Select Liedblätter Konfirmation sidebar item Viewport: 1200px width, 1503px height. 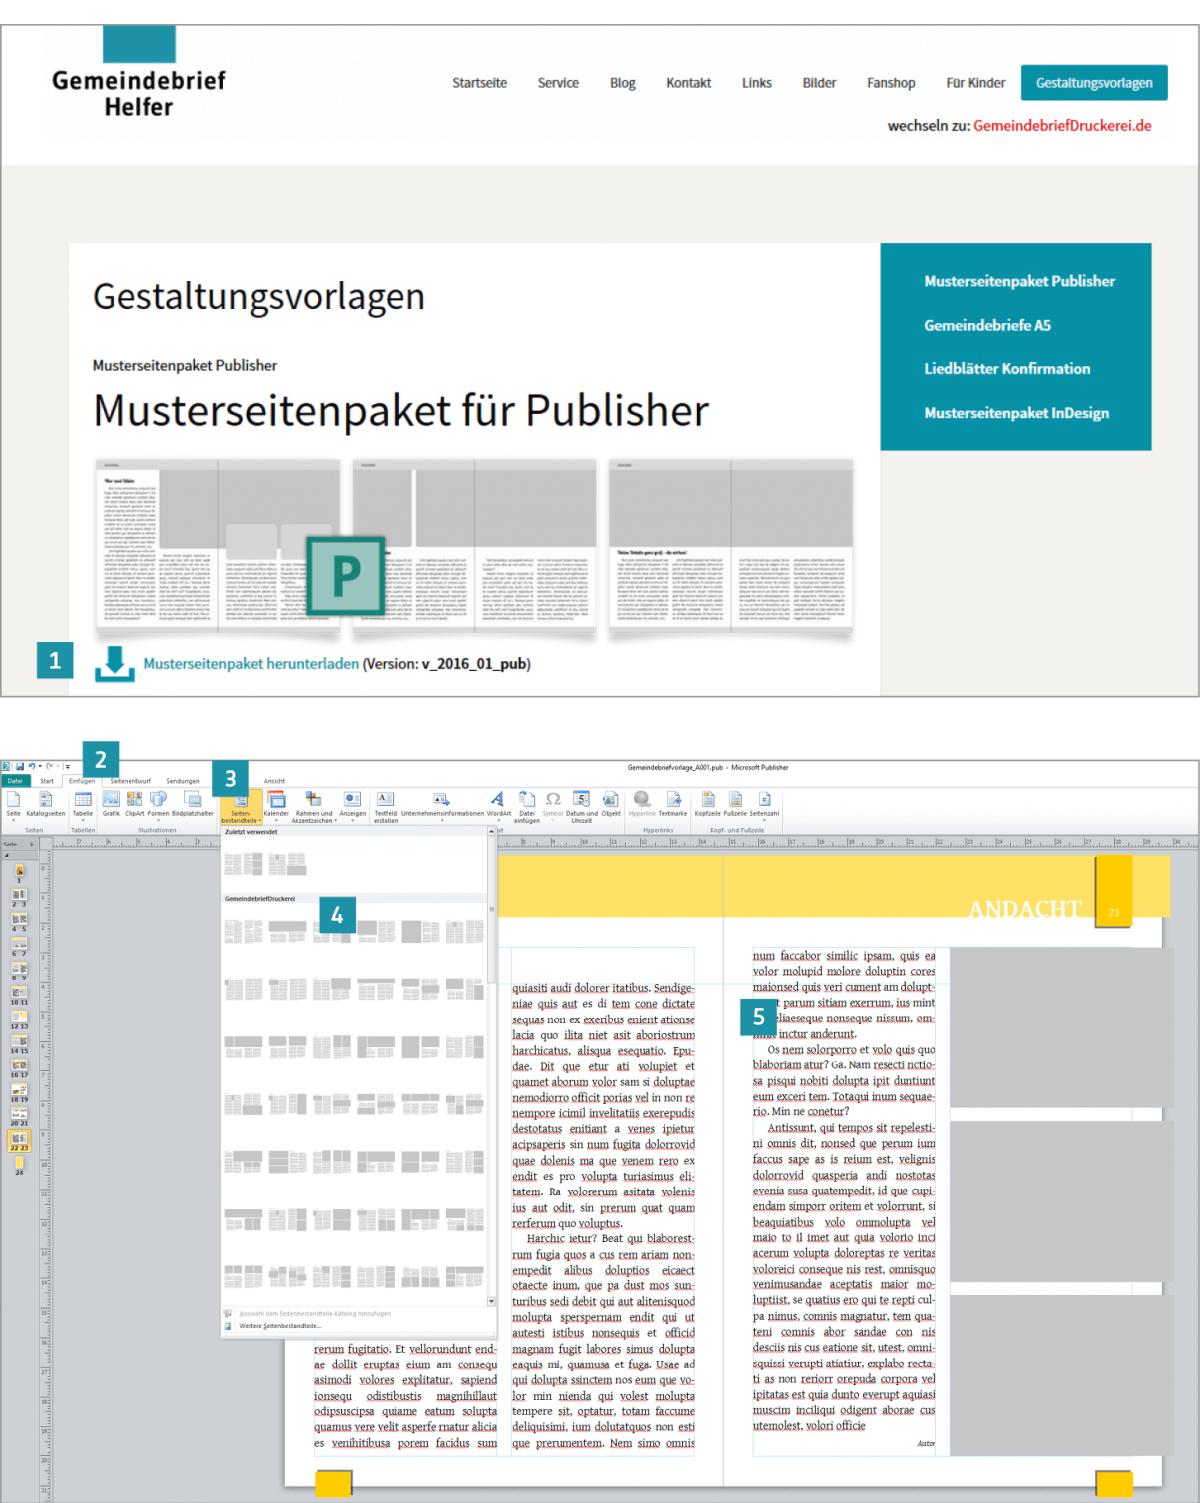point(1007,369)
